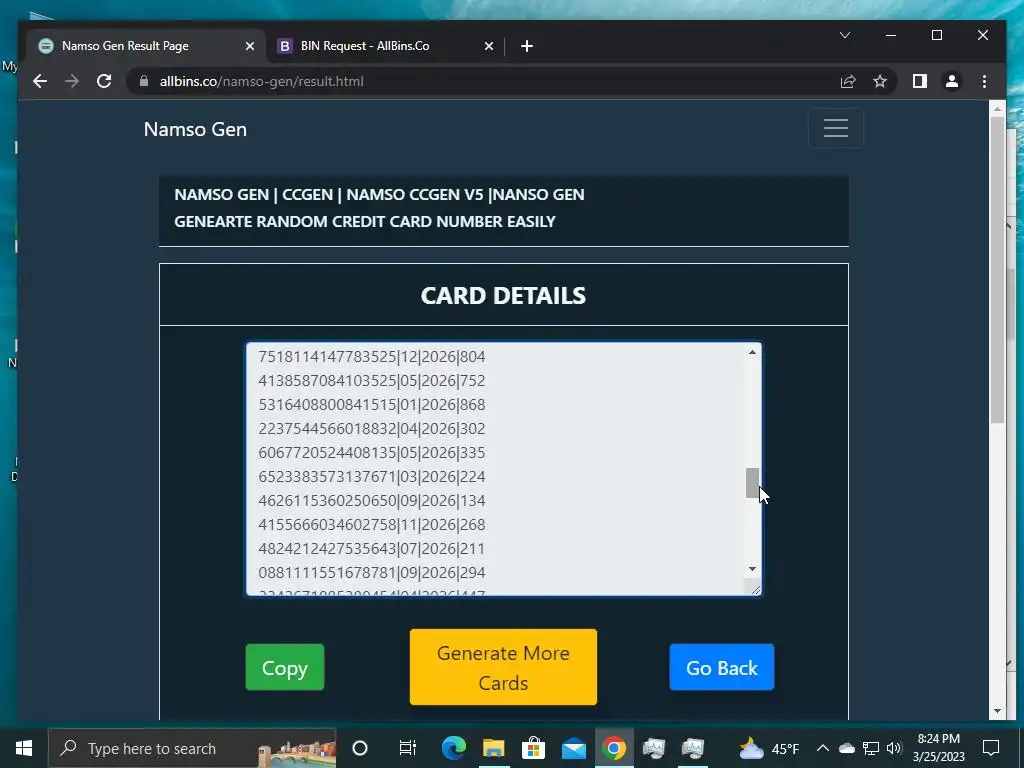Click line 5316408800841515|01|2026|868
The width and height of the screenshot is (1024, 768).
(372, 405)
